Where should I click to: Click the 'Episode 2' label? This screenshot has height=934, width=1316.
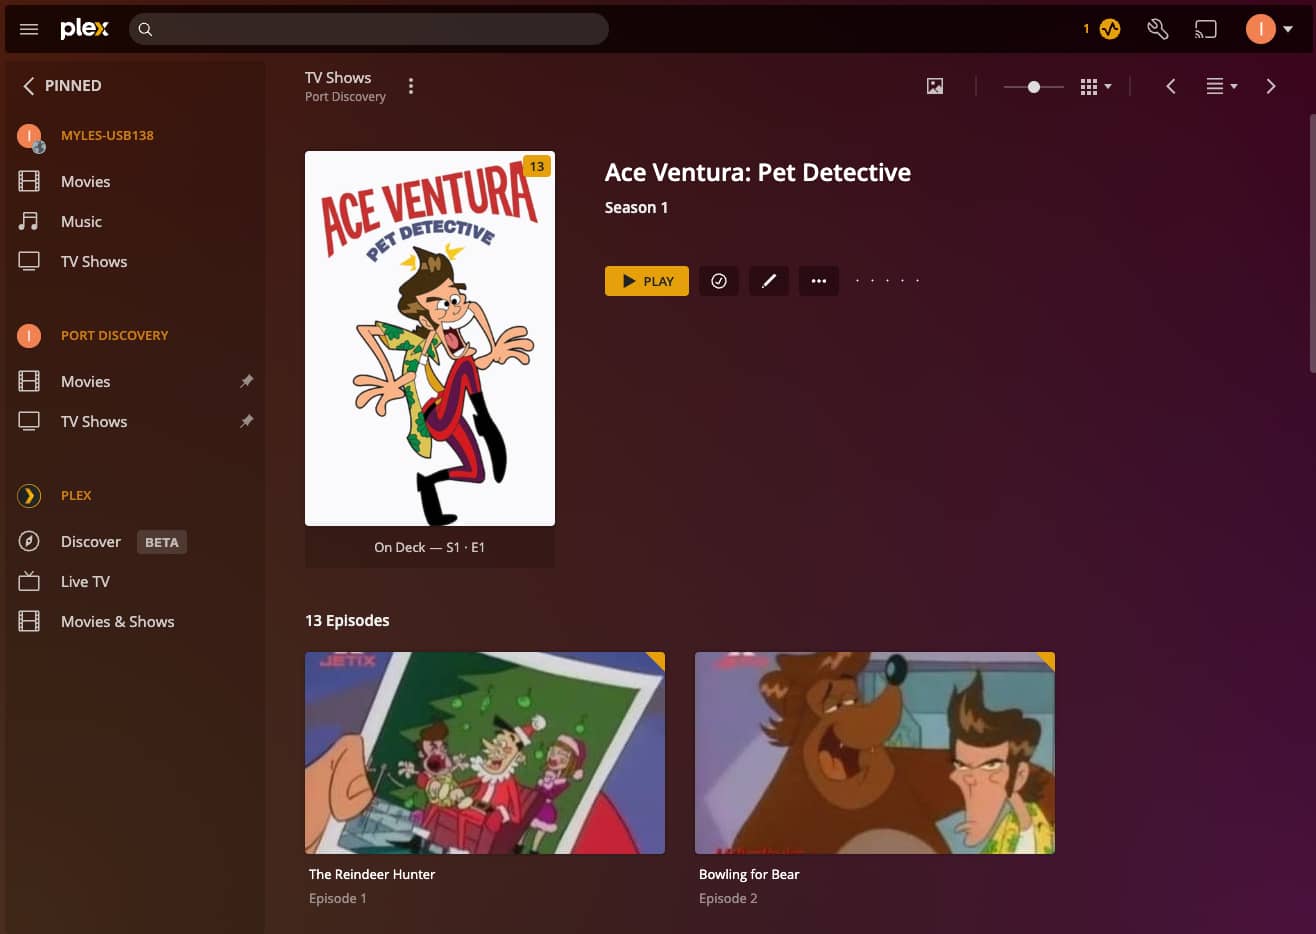(x=728, y=898)
